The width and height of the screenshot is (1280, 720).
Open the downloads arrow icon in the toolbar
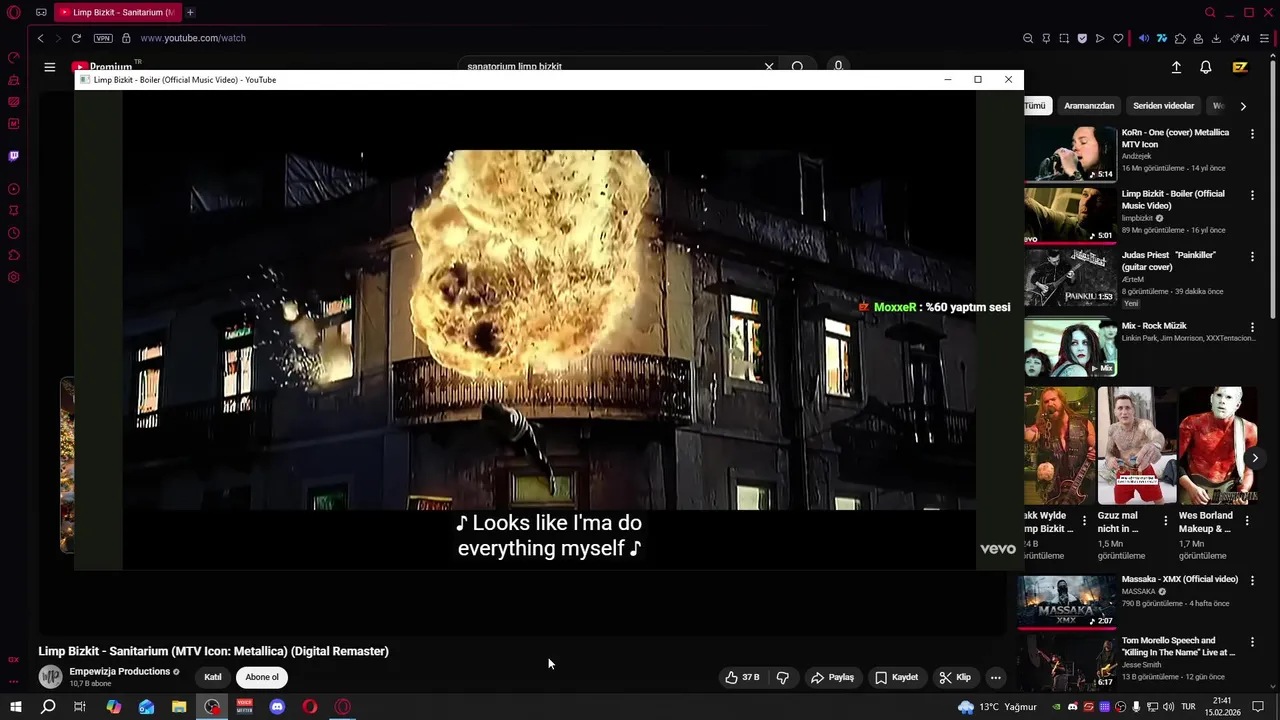click(1216, 38)
